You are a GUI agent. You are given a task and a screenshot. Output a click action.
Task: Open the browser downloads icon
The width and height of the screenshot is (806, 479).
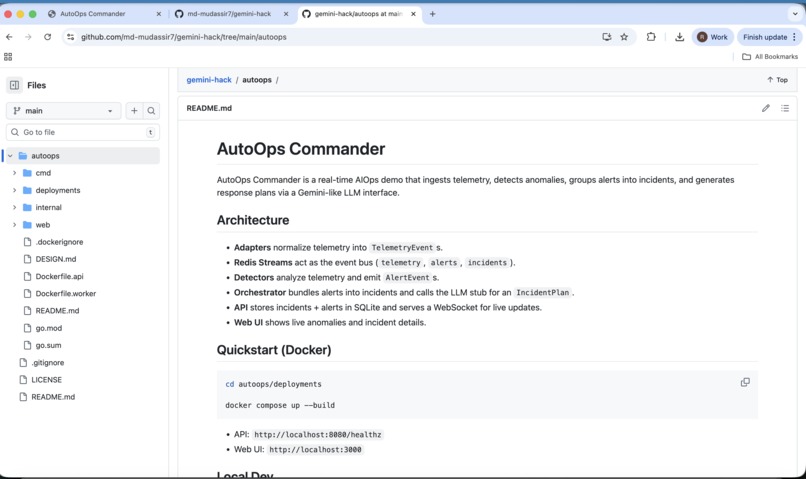[x=679, y=37]
